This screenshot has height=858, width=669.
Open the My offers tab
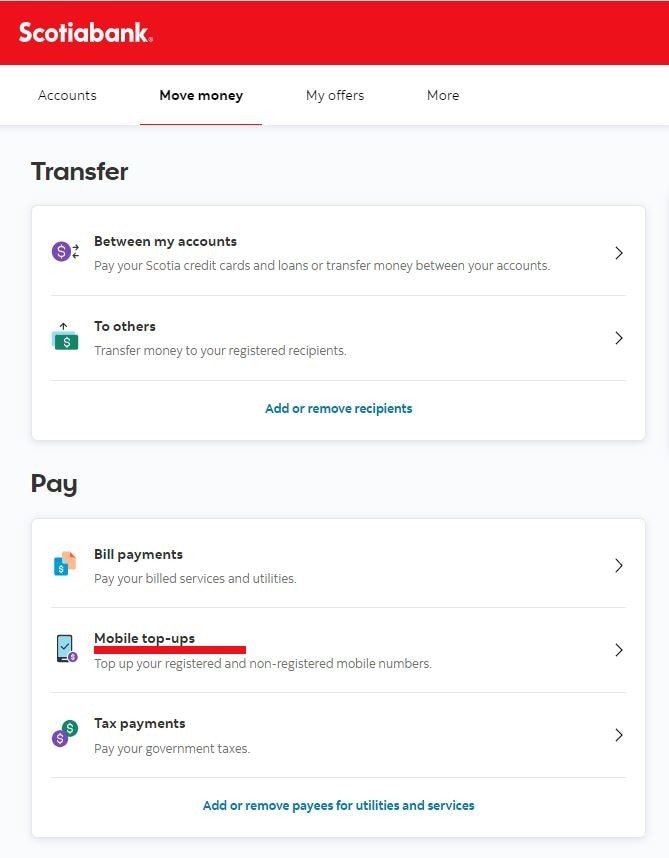pos(335,95)
